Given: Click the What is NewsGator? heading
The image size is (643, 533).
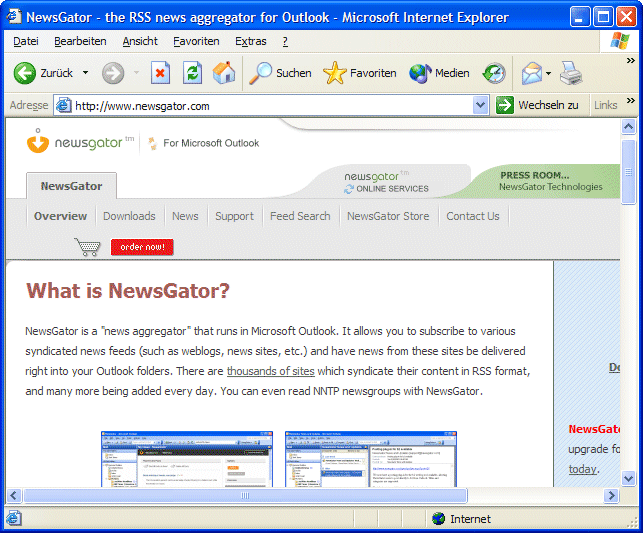Looking at the screenshot, I should click(128, 291).
